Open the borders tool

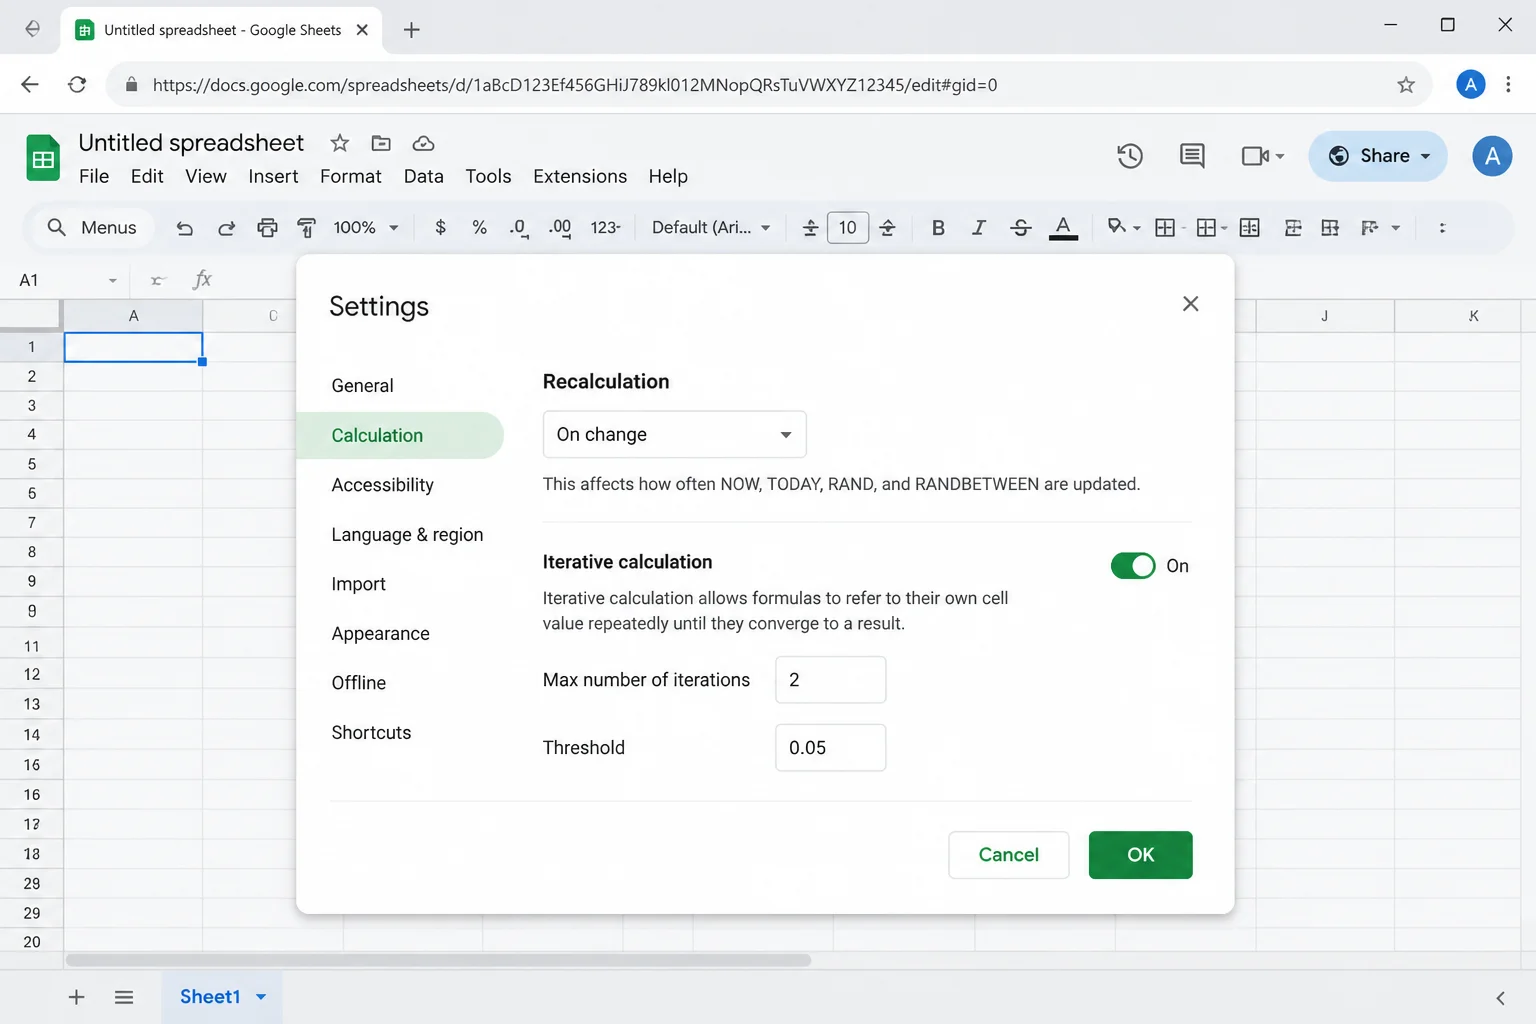[x=1165, y=228]
